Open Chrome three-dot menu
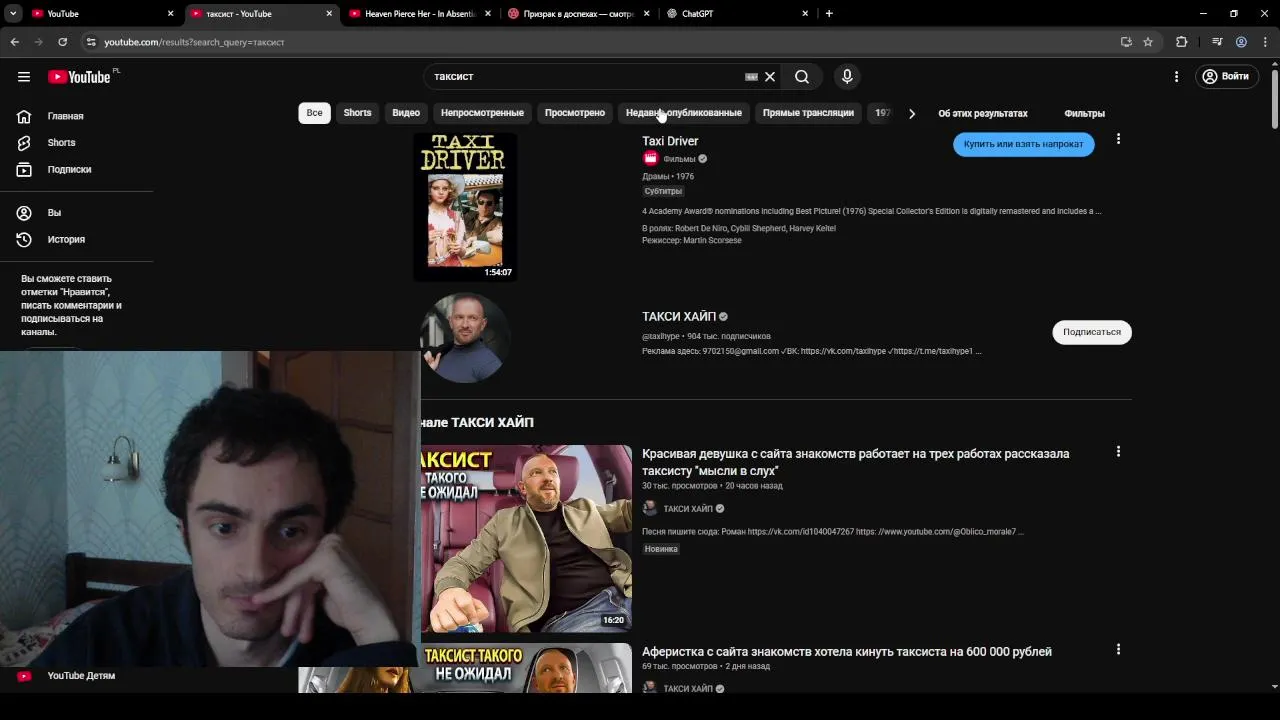The image size is (1280, 720). (x=1265, y=42)
